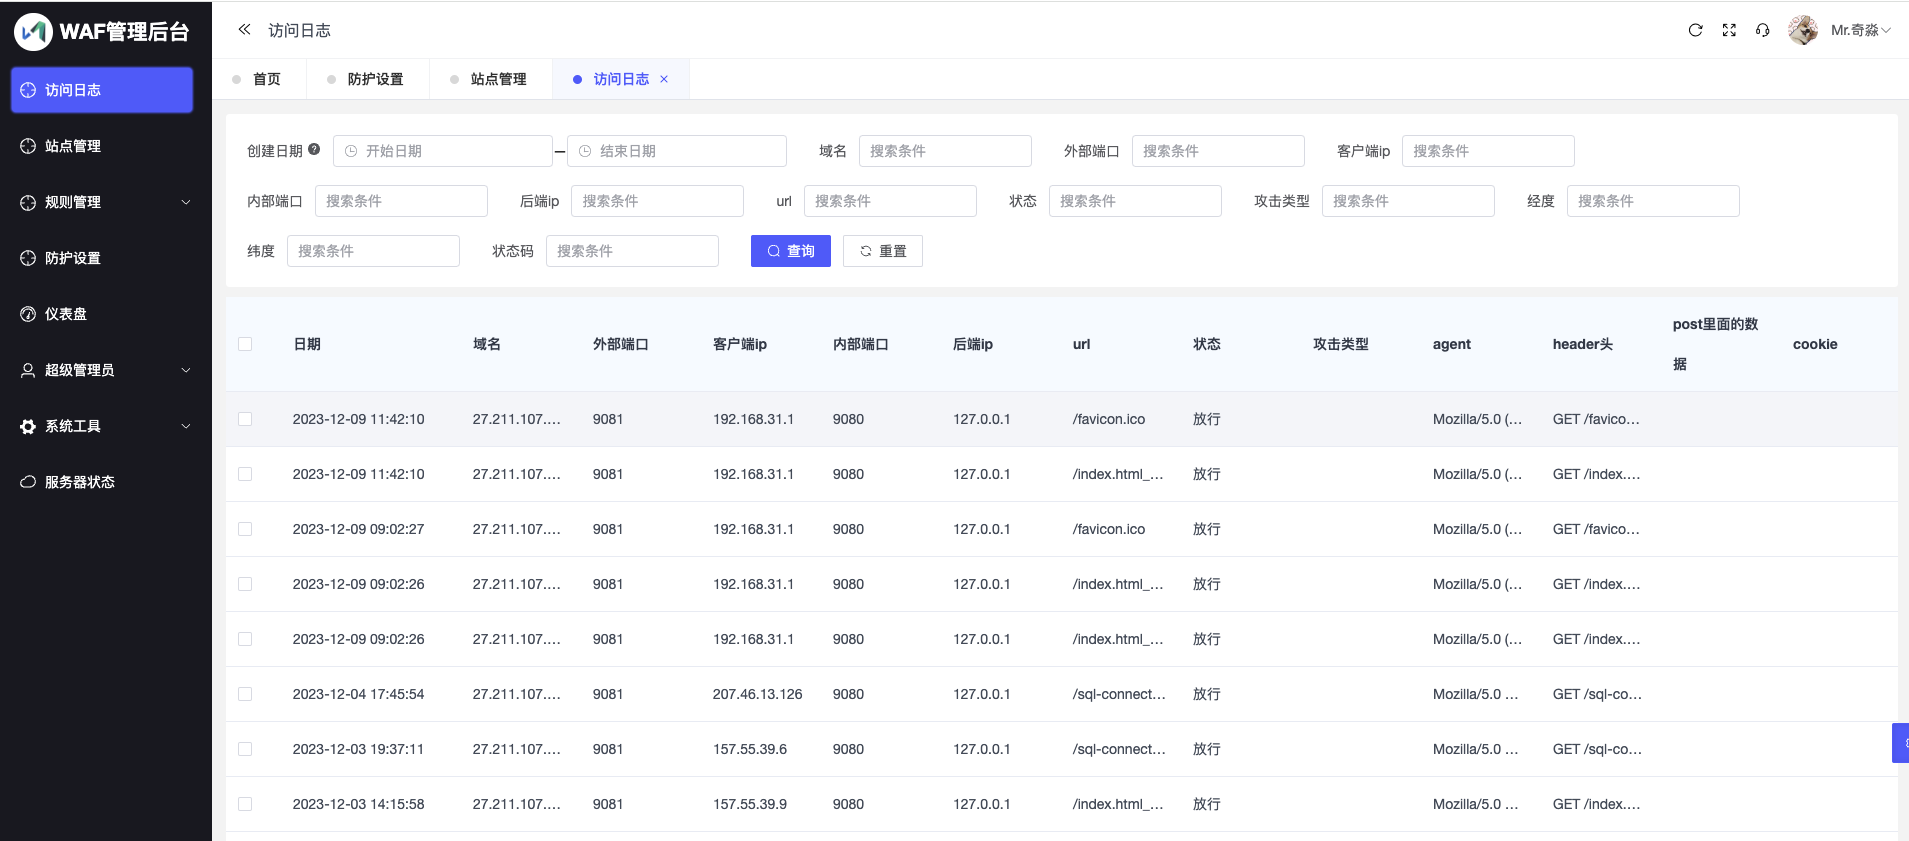Click the 开始日期 date field
This screenshot has height=841, width=1909.
pyautogui.click(x=443, y=151)
